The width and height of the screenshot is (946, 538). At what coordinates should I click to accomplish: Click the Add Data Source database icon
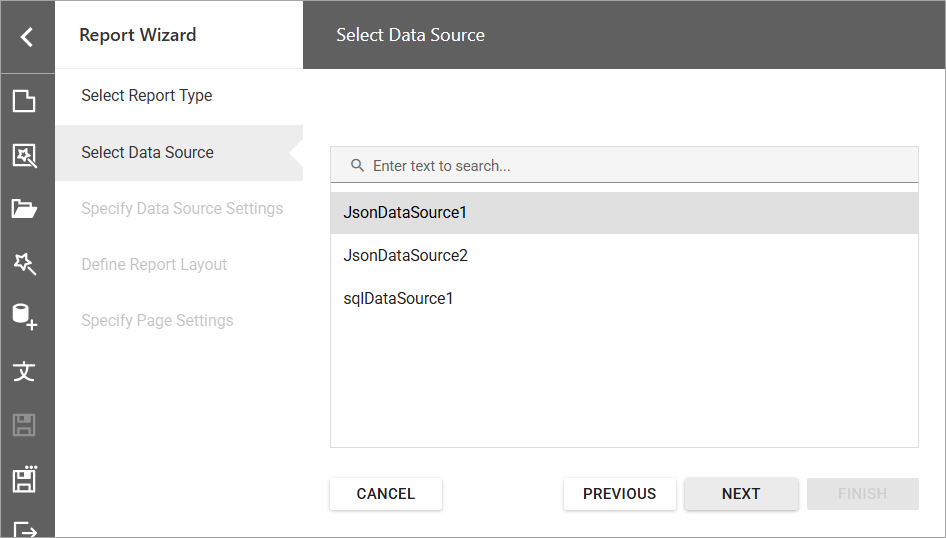25,317
